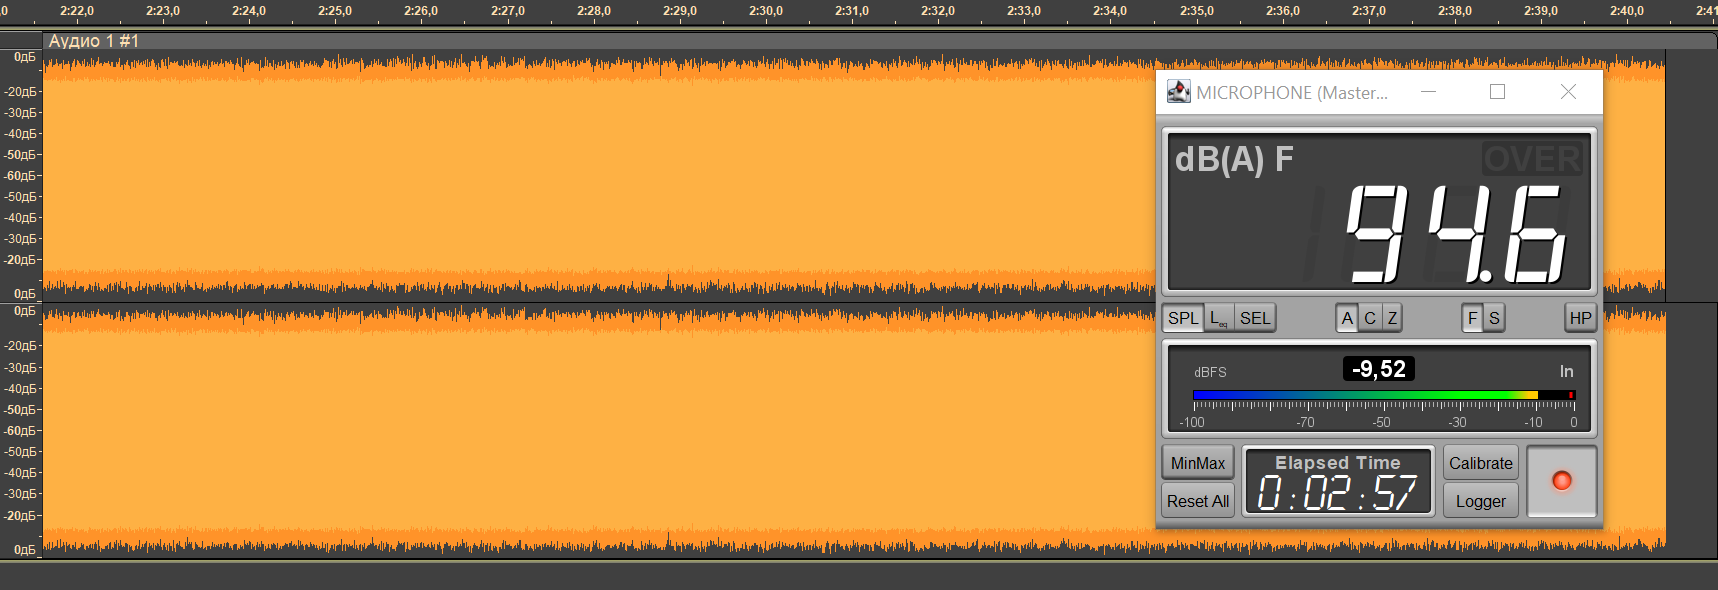Click the 94.6 dB level readout
The image size is (1718, 590).
[x=1455, y=235]
